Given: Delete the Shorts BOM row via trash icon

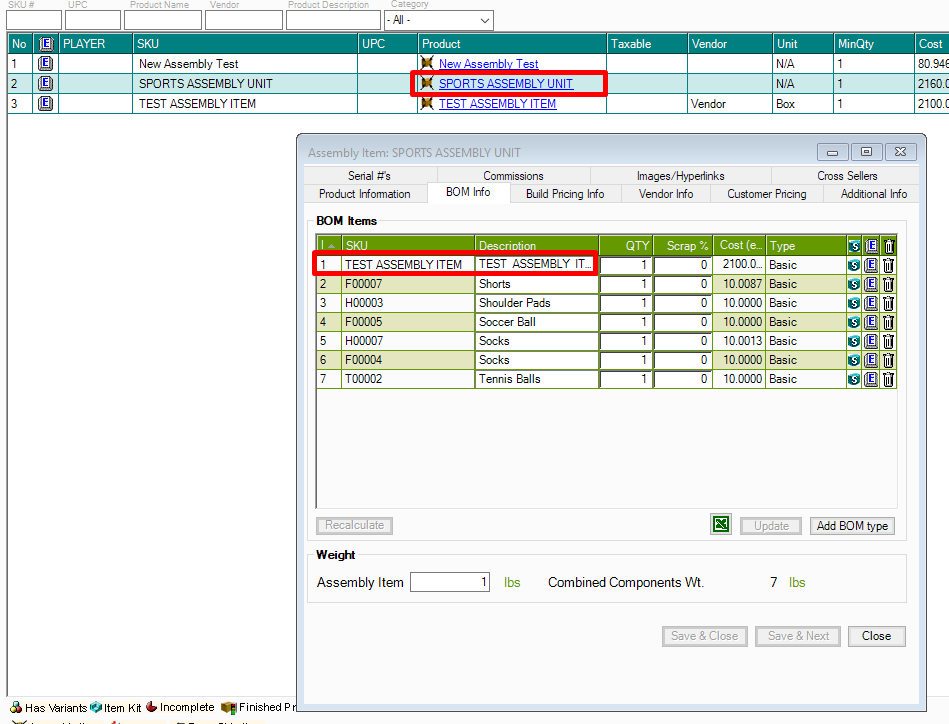Looking at the screenshot, I should click(x=888, y=284).
